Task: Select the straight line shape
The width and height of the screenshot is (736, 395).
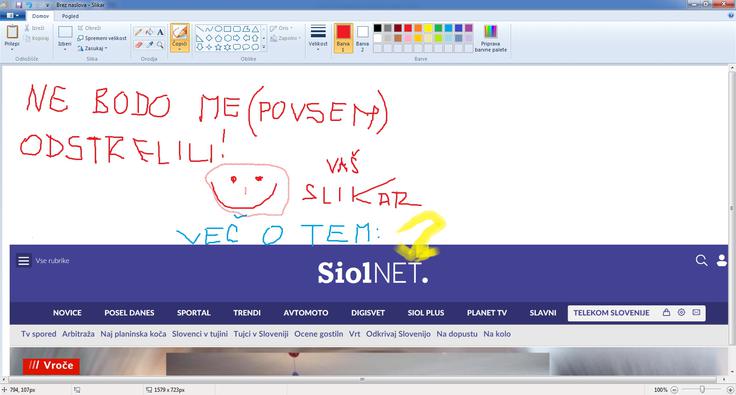Action: 200,29
